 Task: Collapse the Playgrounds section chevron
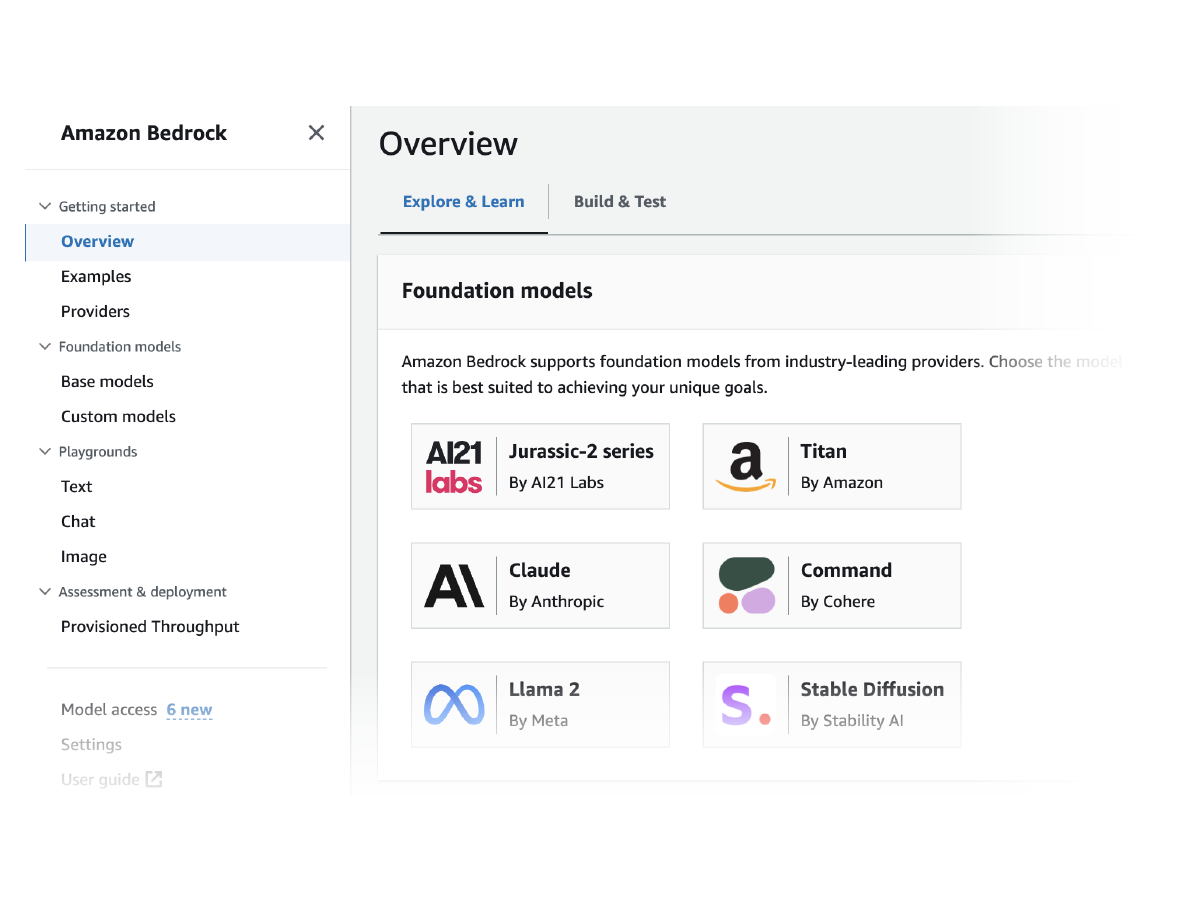tap(44, 451)
